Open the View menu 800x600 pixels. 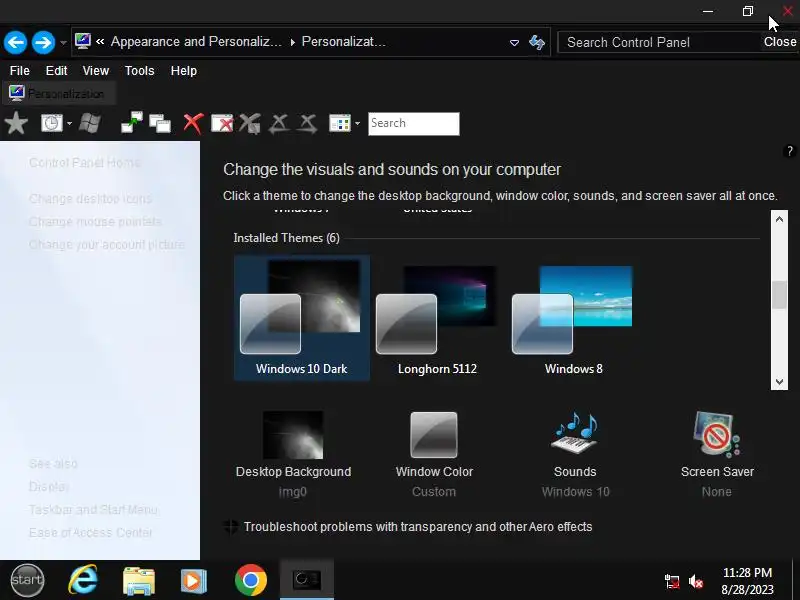click(x=96, y=71)
